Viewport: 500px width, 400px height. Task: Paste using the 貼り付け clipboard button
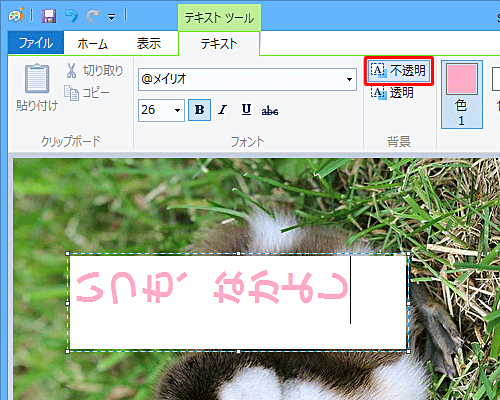tap(37, 87)
